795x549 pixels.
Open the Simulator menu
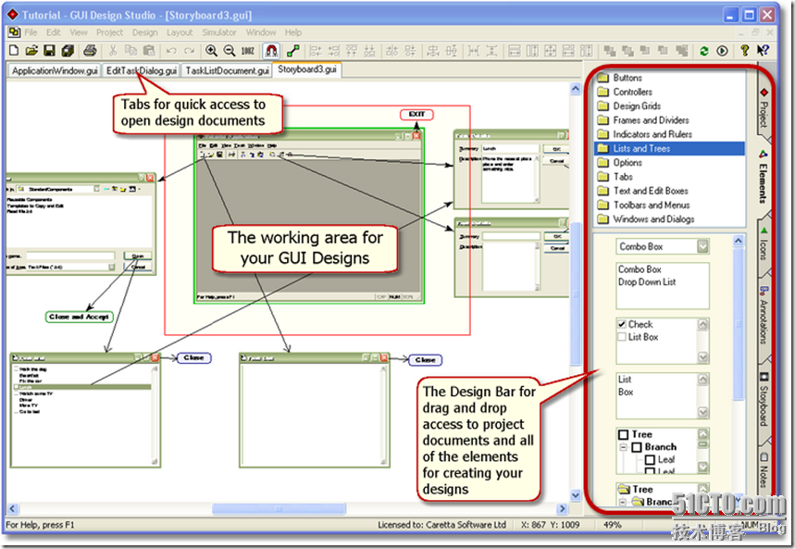click(219, 32)
